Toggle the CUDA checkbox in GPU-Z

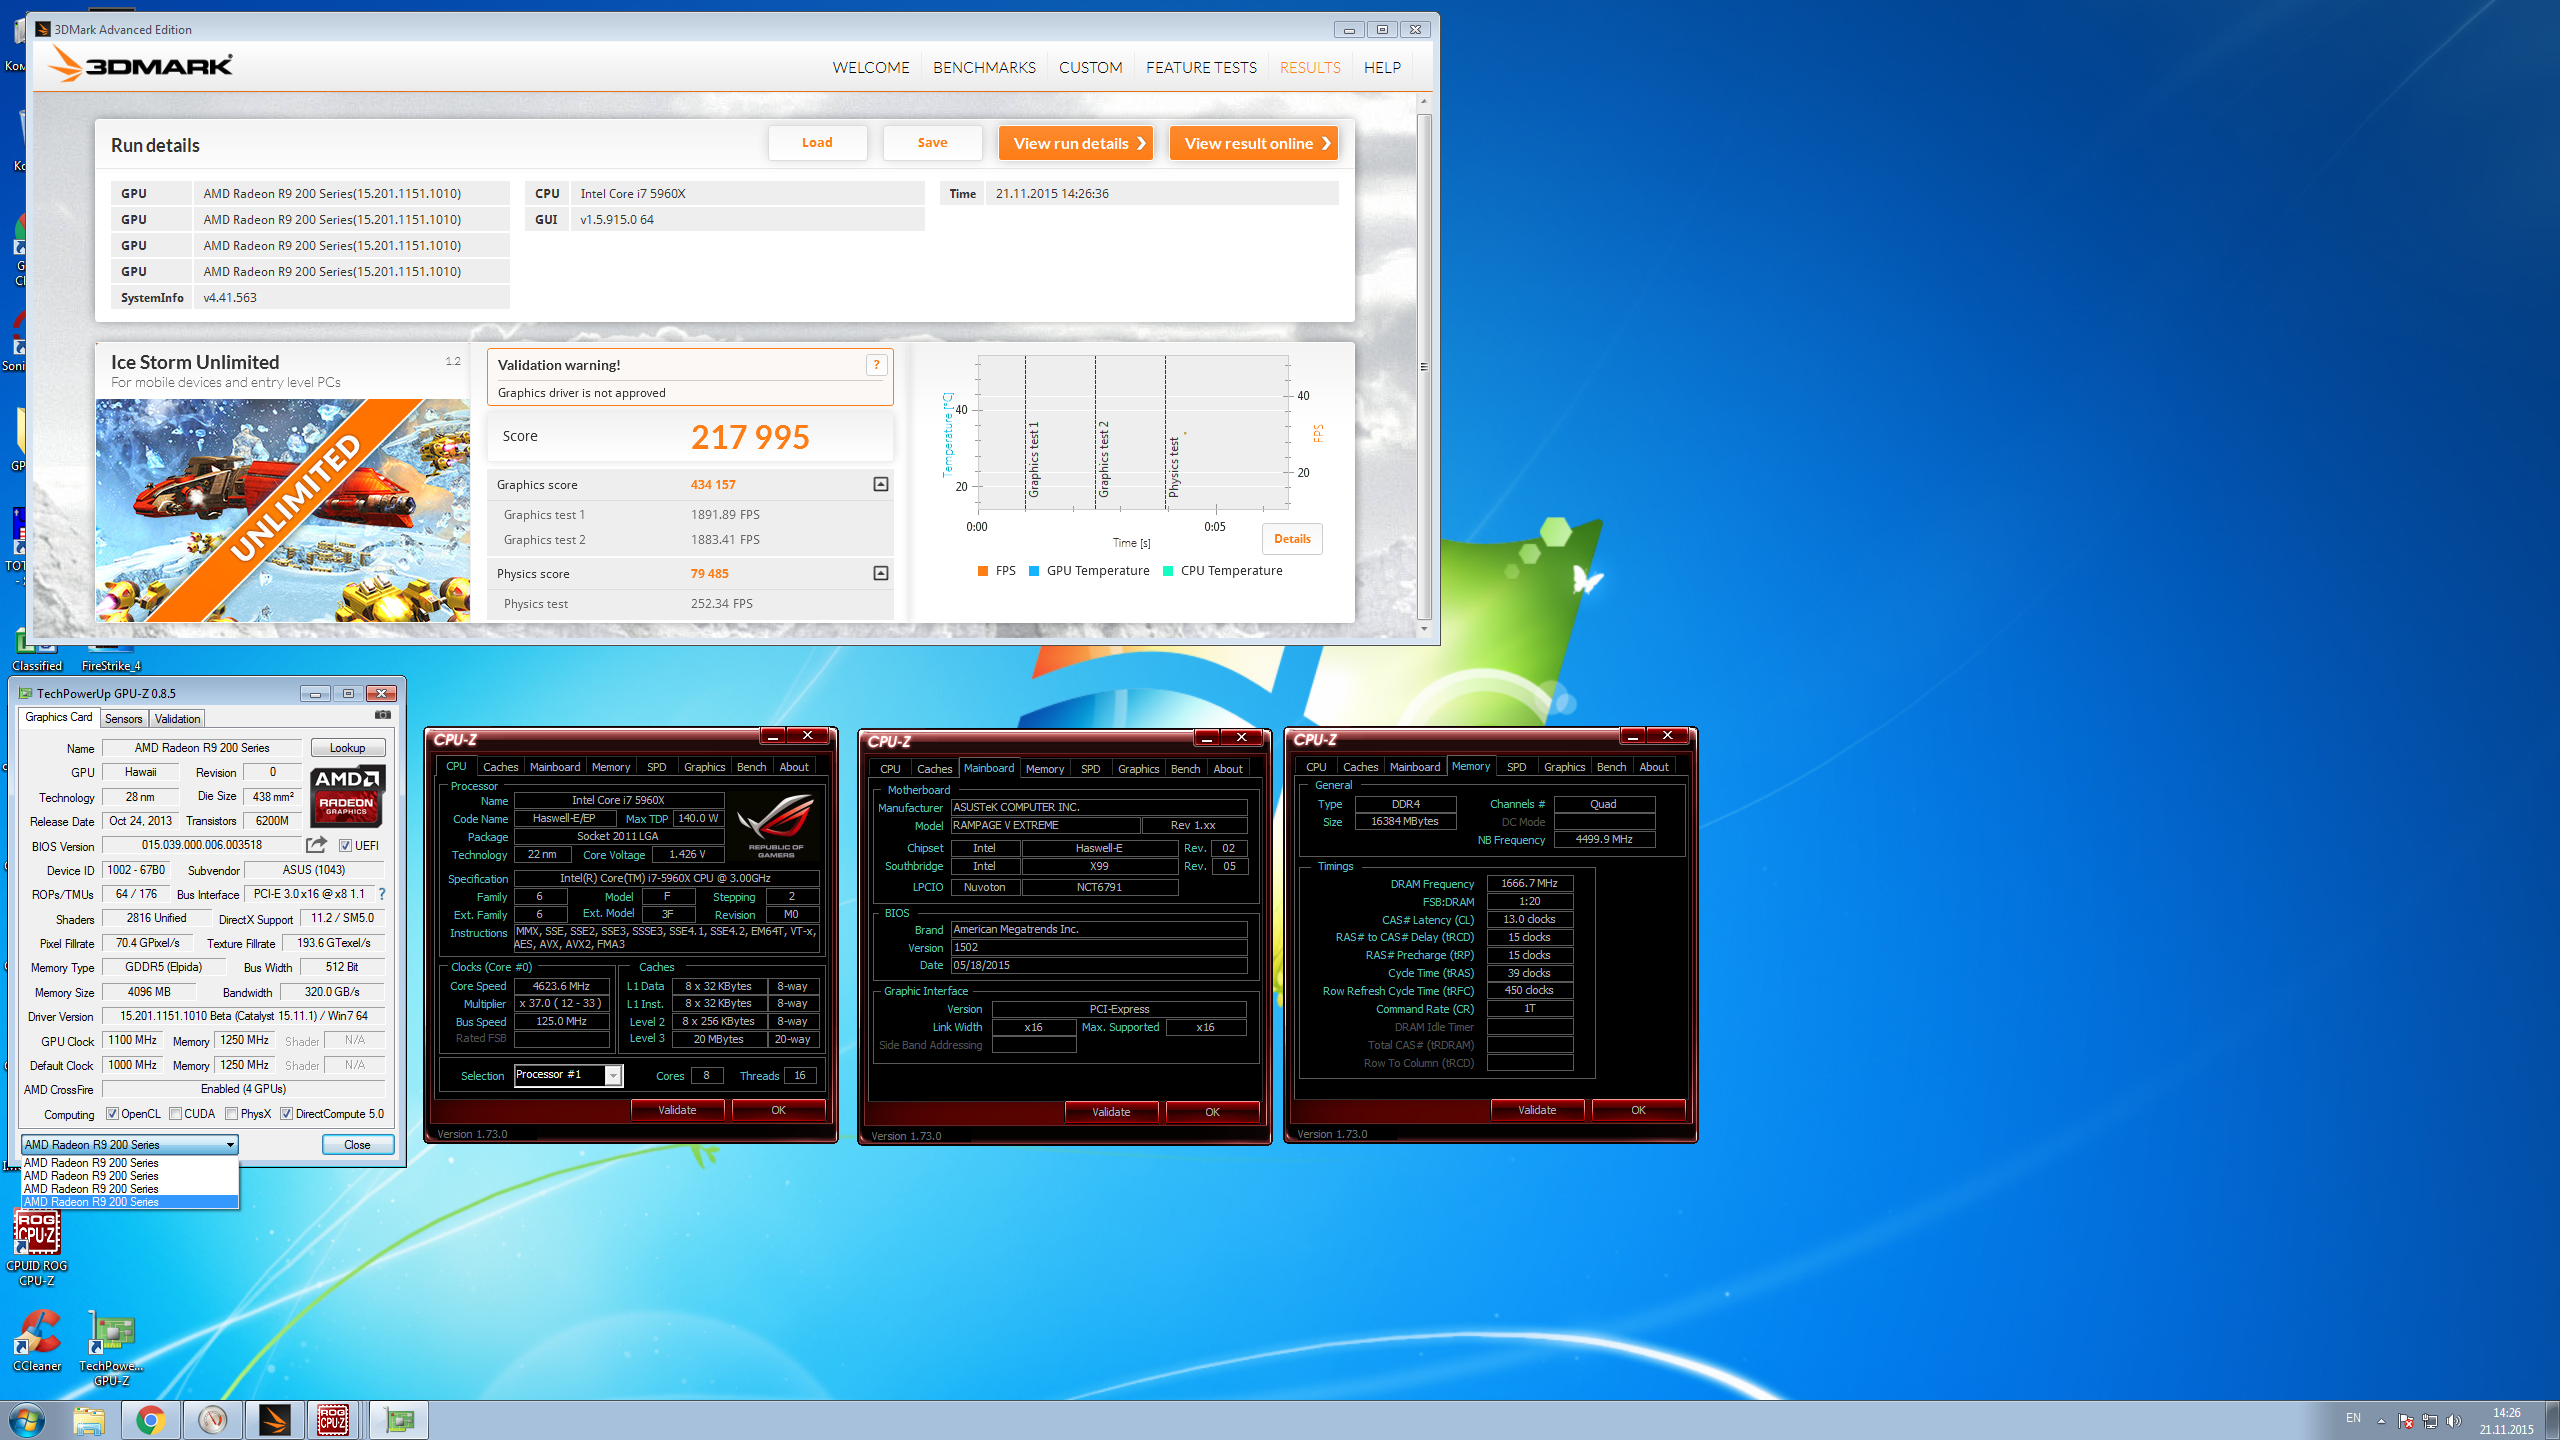(175, 1113)
